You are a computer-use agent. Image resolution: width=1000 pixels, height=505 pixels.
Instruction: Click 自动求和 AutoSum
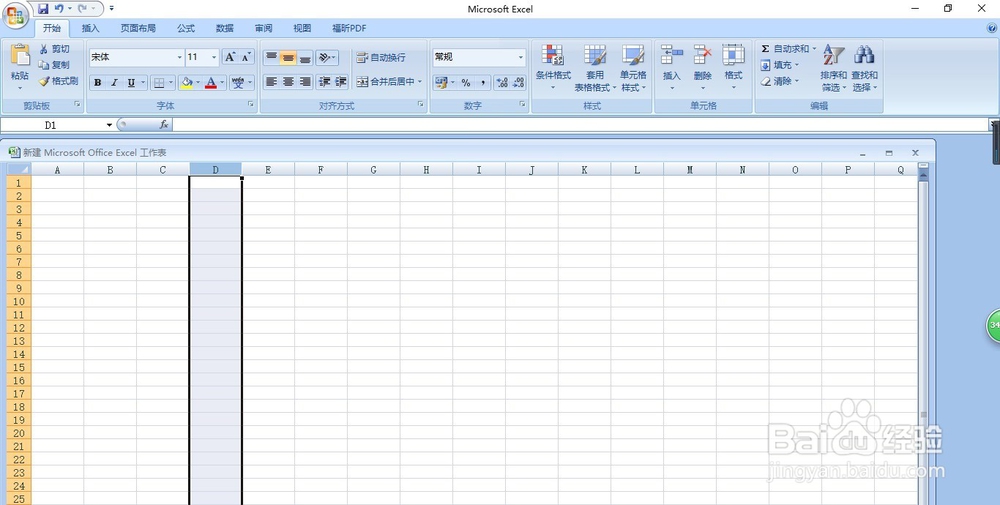(785, 48)
